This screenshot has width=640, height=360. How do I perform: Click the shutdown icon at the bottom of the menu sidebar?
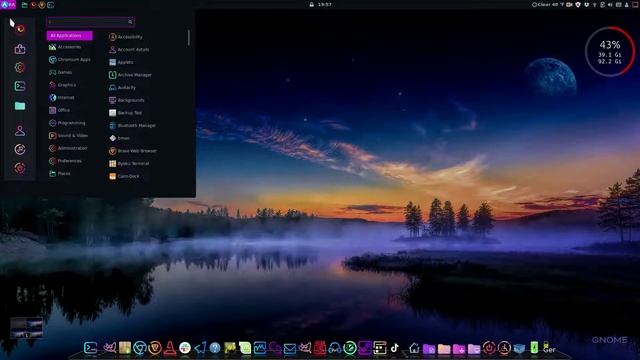[20, 168]
